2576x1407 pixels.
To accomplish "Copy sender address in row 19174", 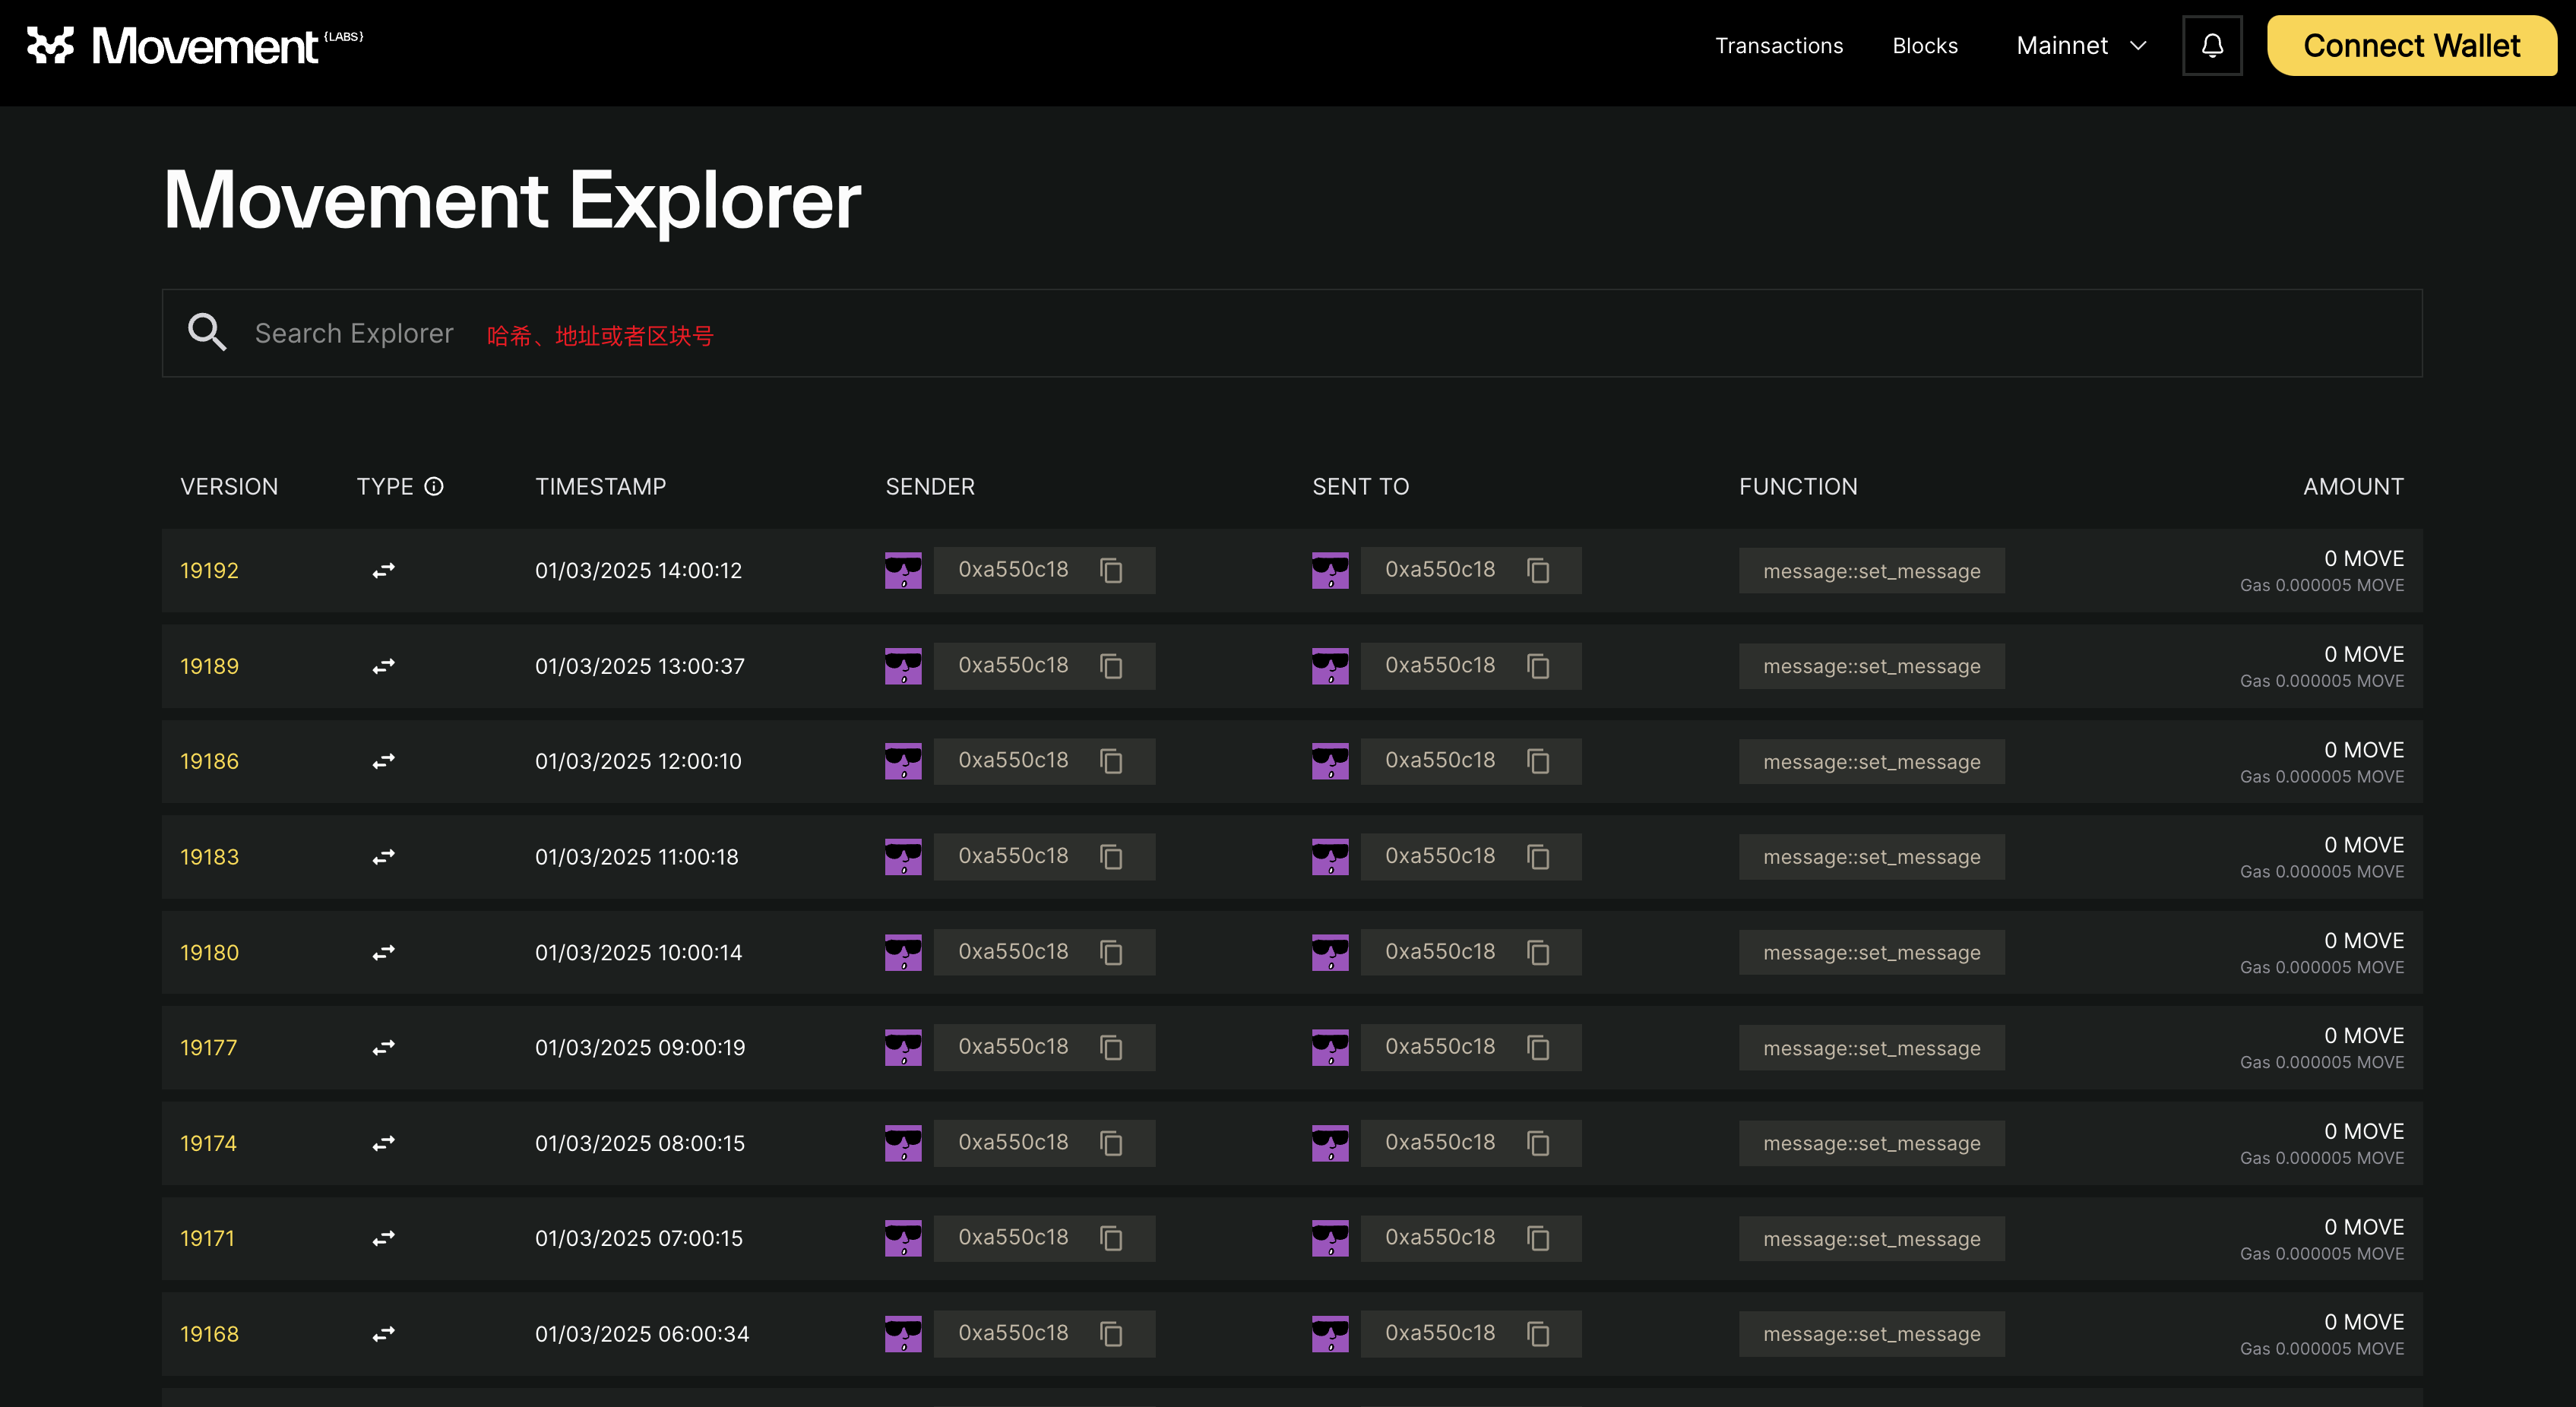I will click(1111, 1143).
